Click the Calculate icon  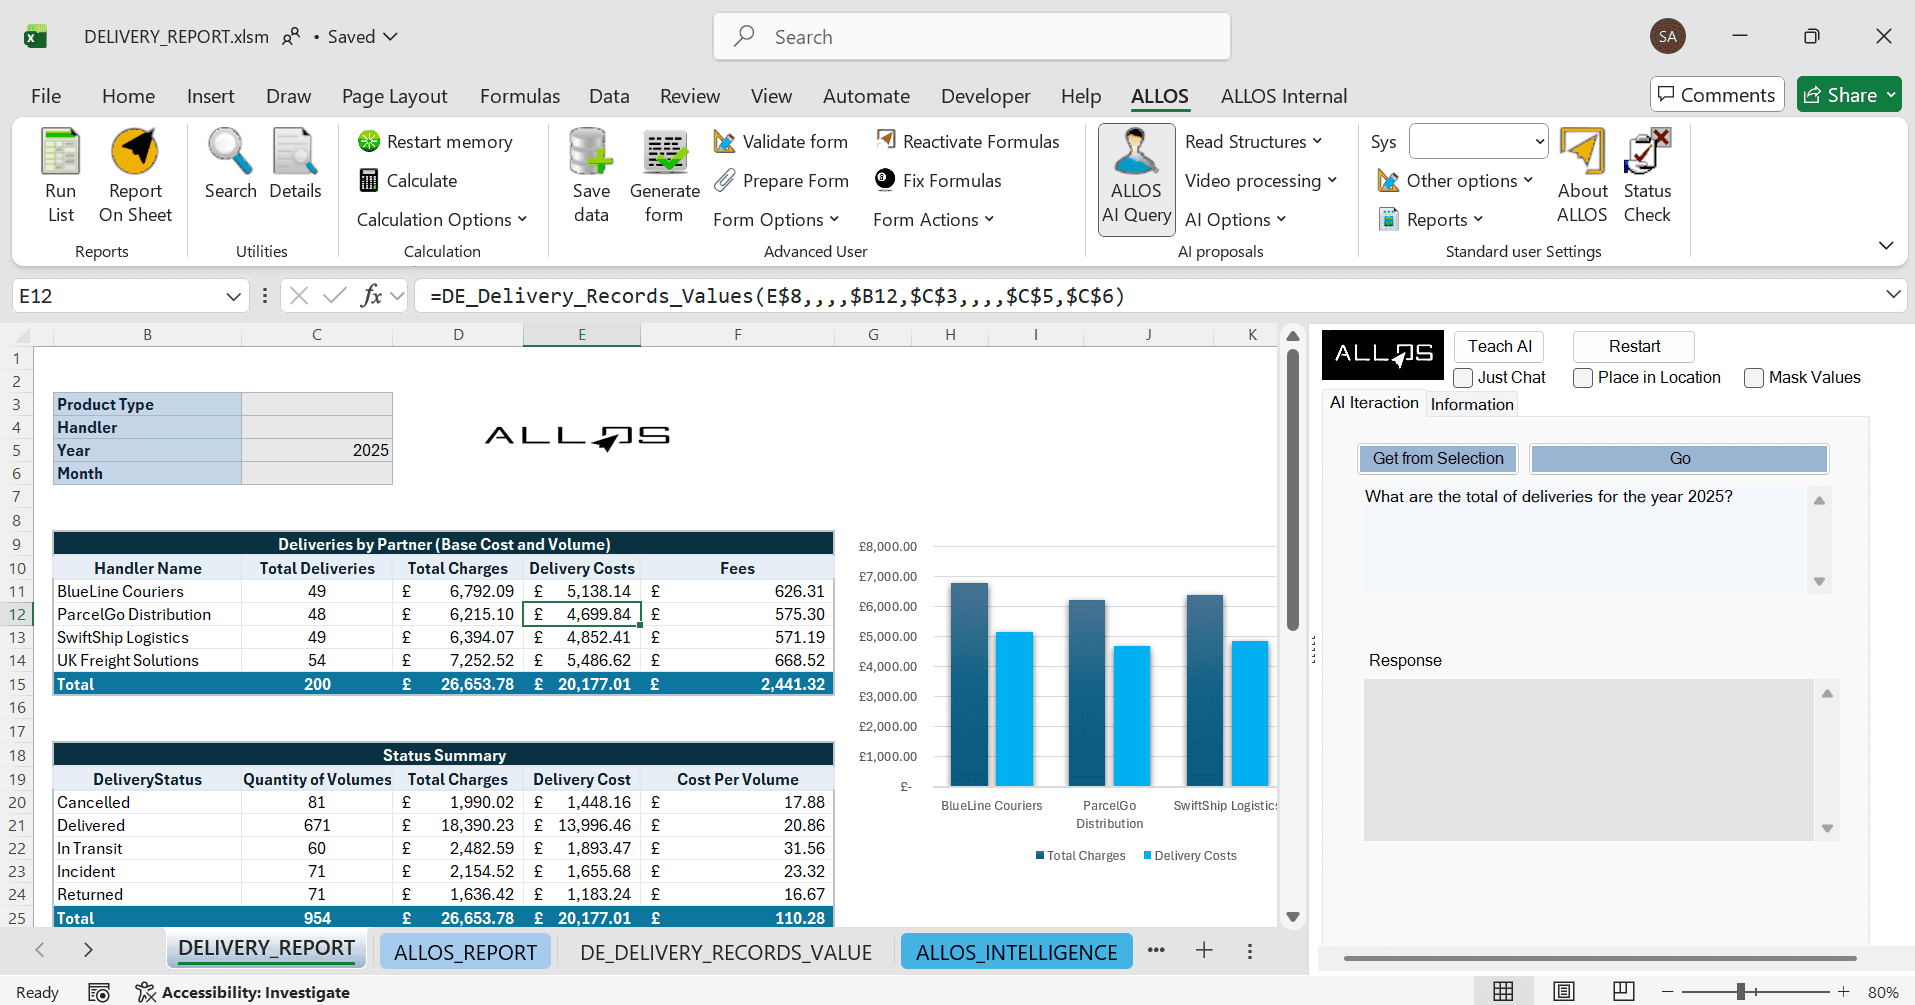369,180
